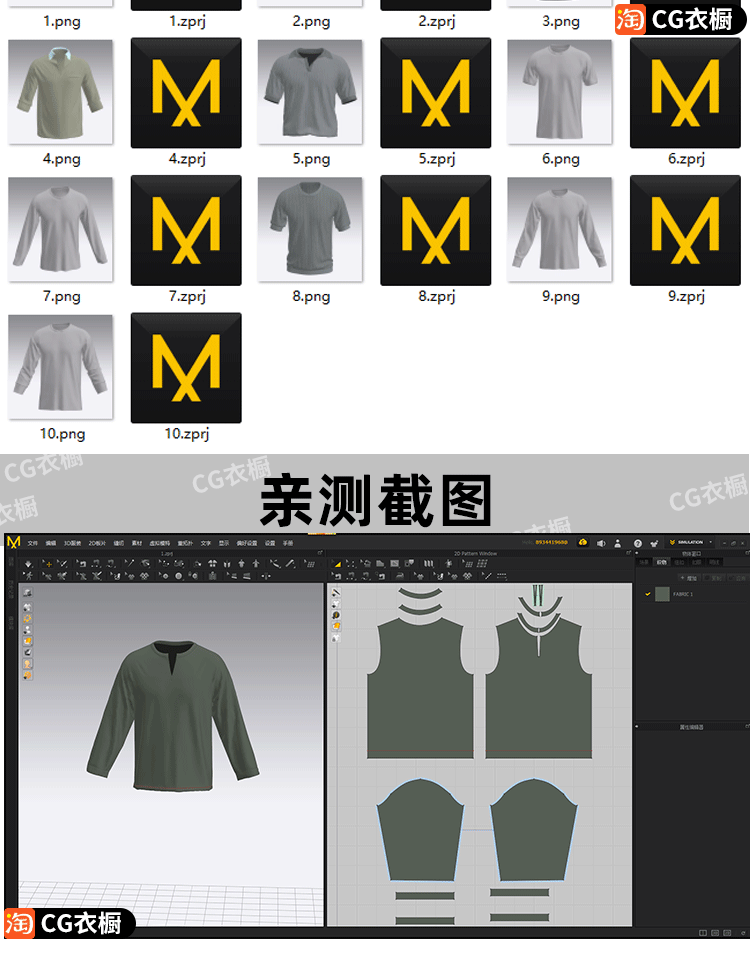Select the 6.zprj project file icon

(x=685, y=92)
